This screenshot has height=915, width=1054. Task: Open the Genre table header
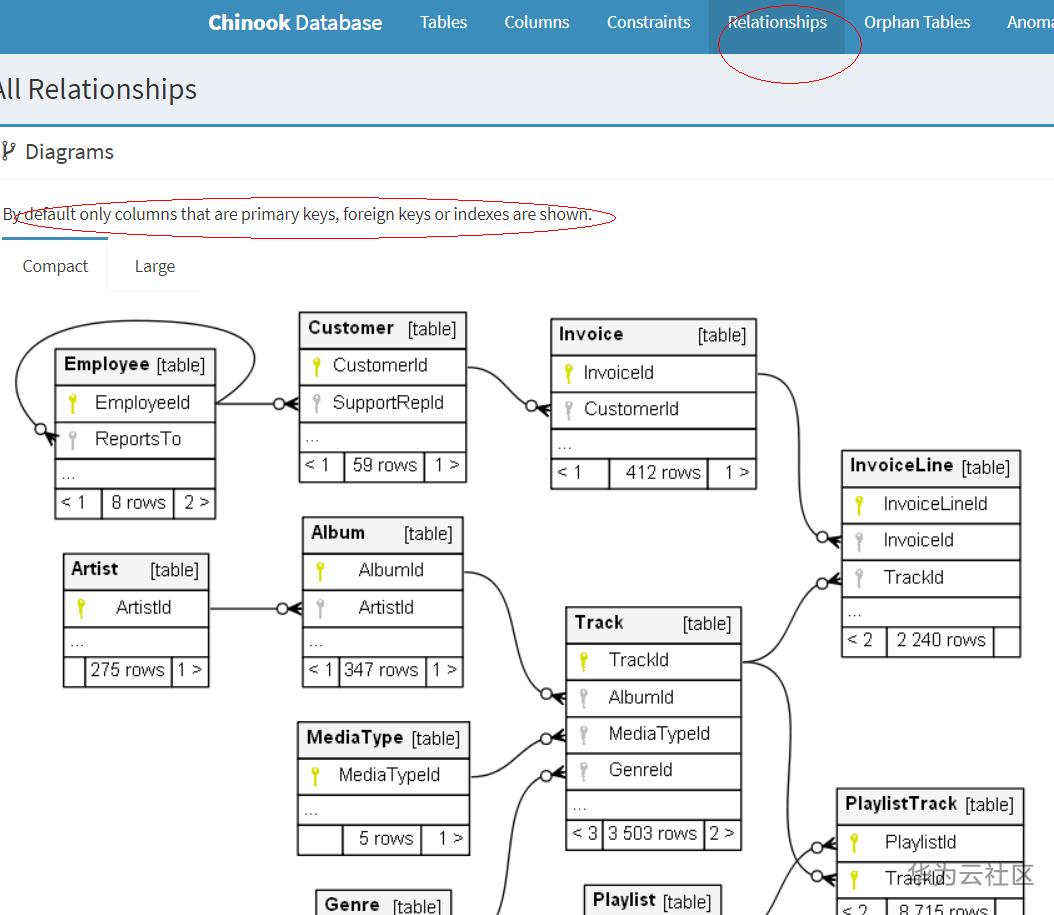(x=383, y=904)
